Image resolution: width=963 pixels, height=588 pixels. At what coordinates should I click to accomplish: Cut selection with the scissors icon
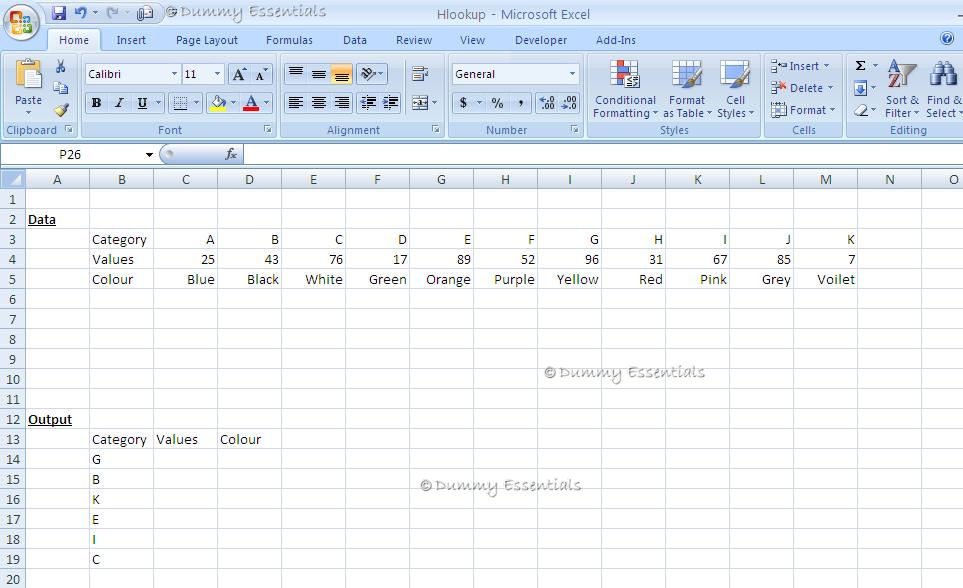click(x=60, y=66)
